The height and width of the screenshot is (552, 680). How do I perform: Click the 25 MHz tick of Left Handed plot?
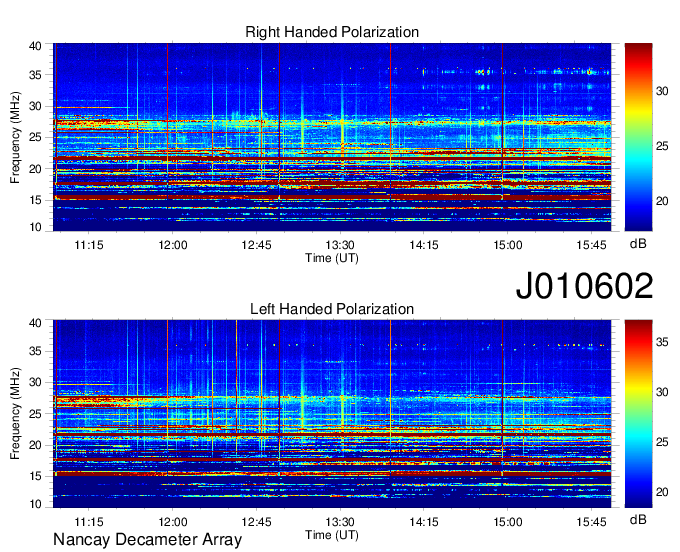(x=35, y=414)
